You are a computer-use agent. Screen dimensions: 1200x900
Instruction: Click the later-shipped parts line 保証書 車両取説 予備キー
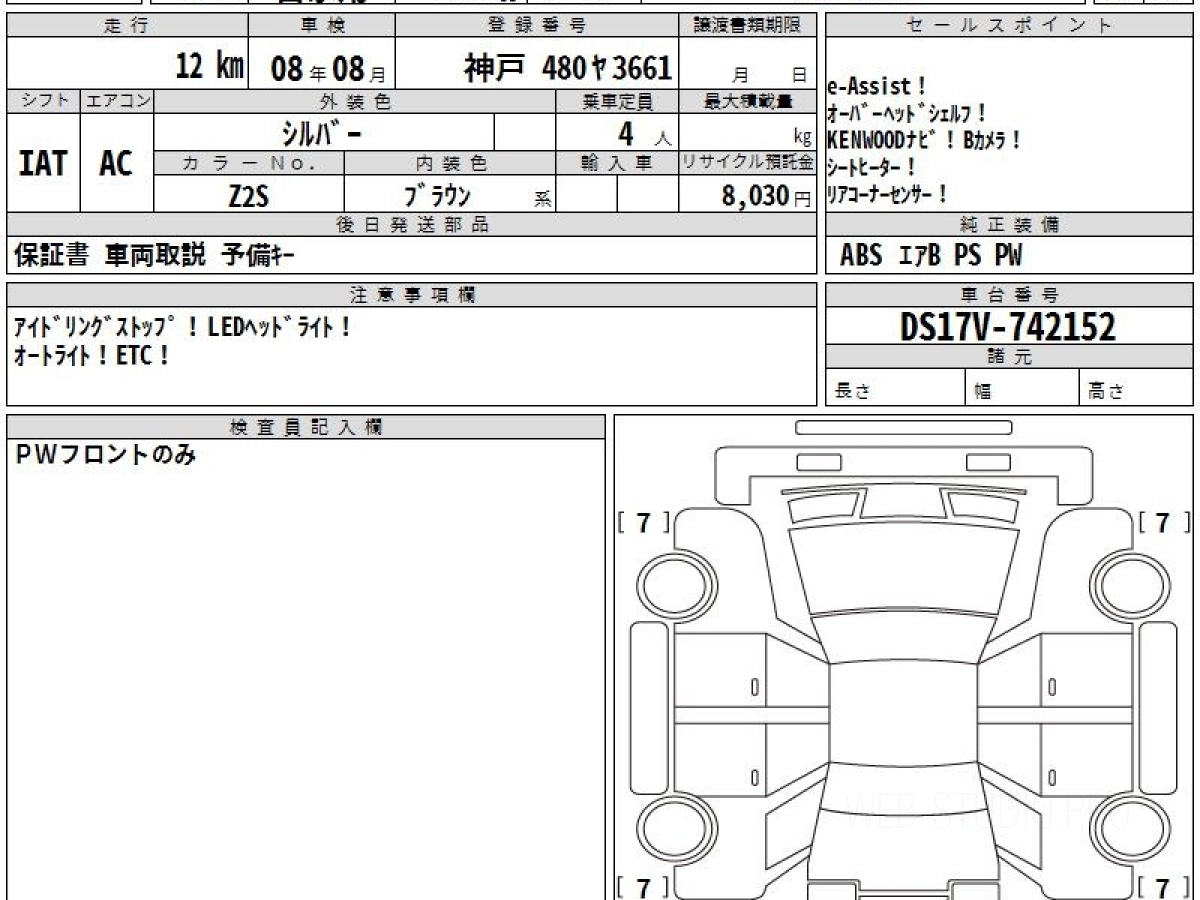154,256
